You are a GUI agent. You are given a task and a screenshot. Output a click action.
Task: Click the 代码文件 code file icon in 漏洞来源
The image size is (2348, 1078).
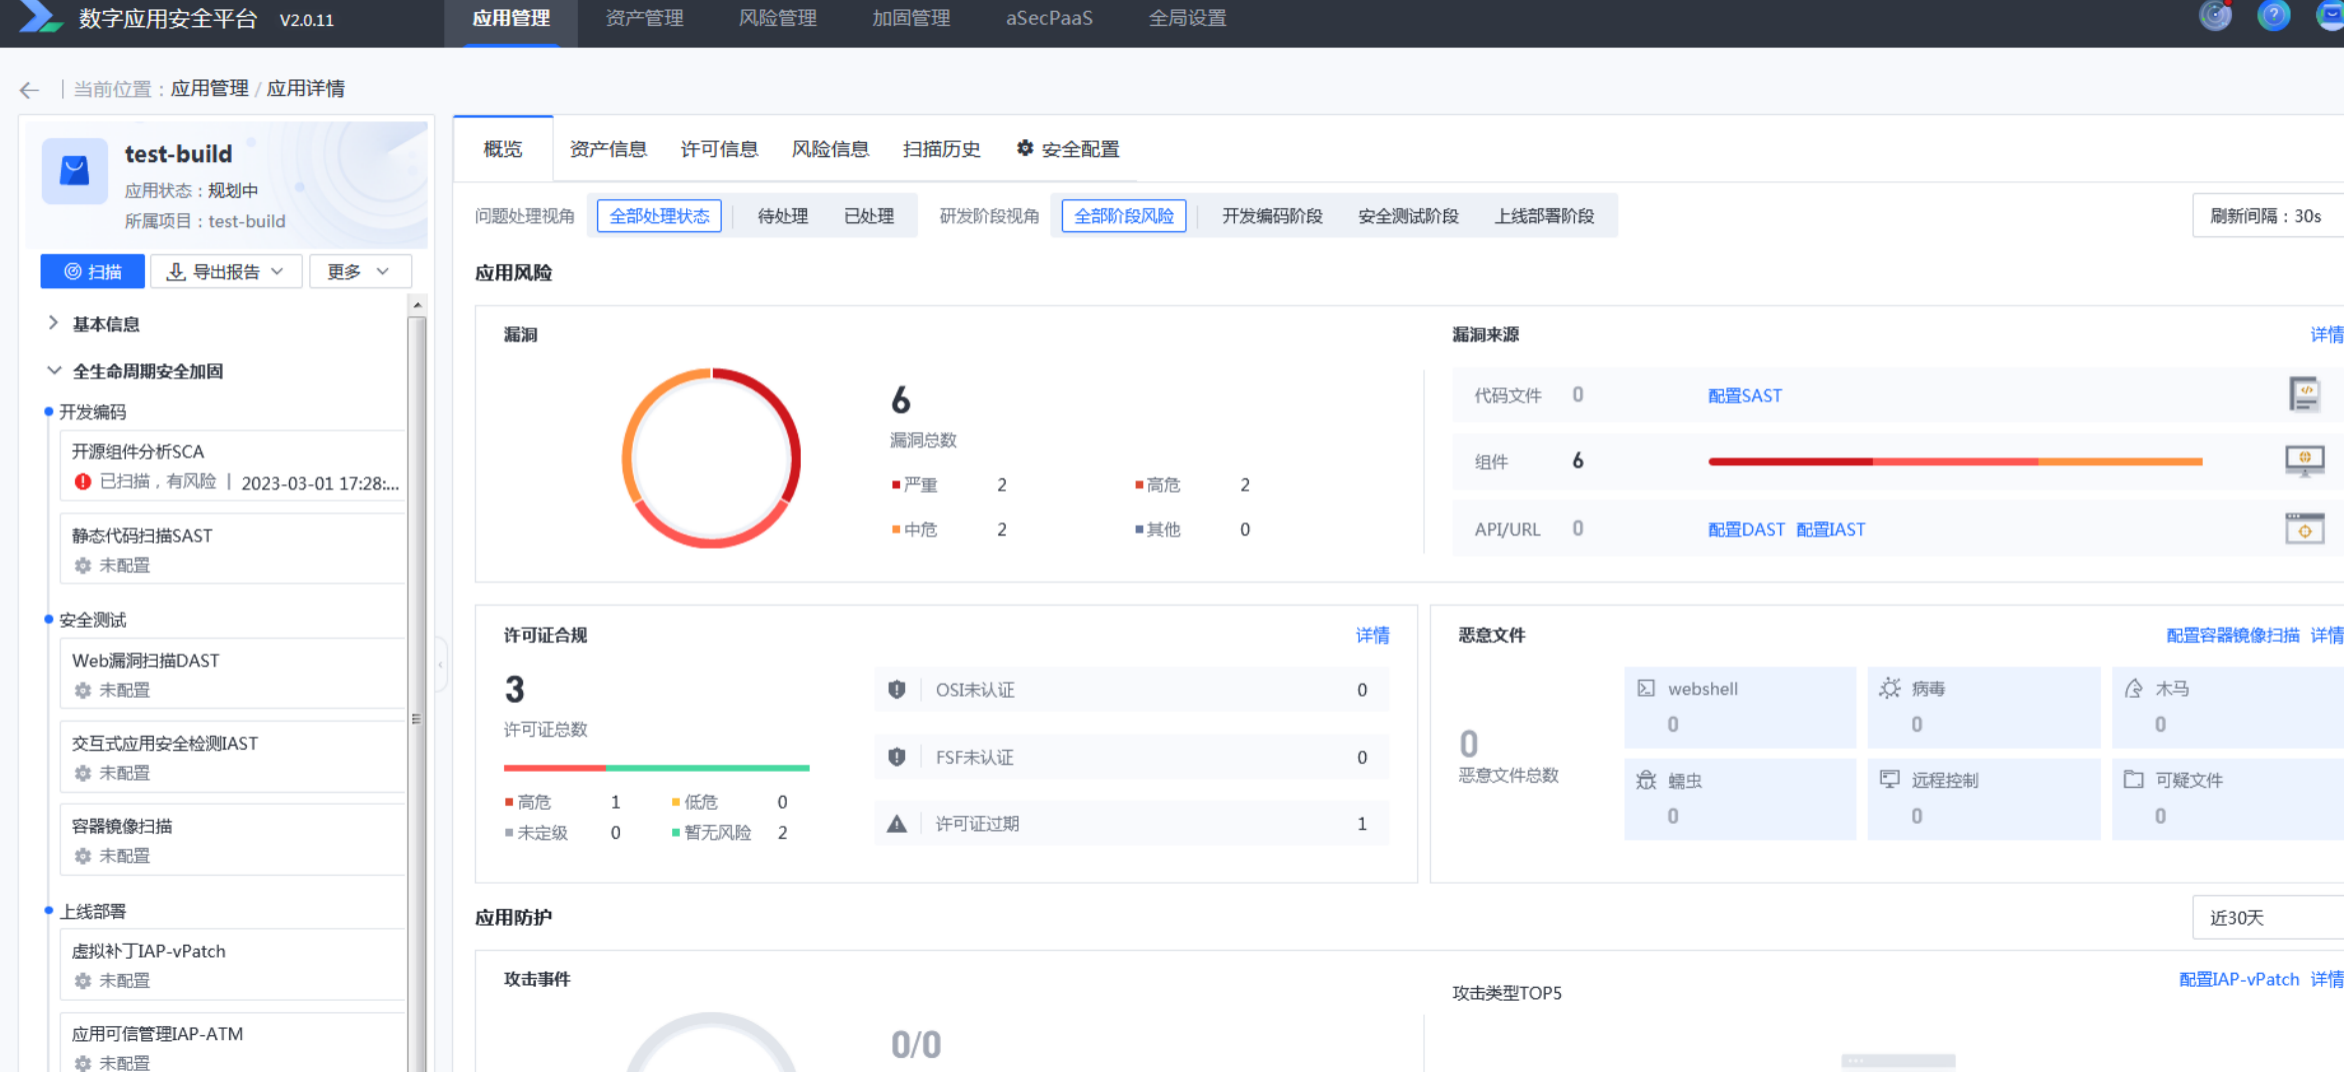coord(2305,394)
